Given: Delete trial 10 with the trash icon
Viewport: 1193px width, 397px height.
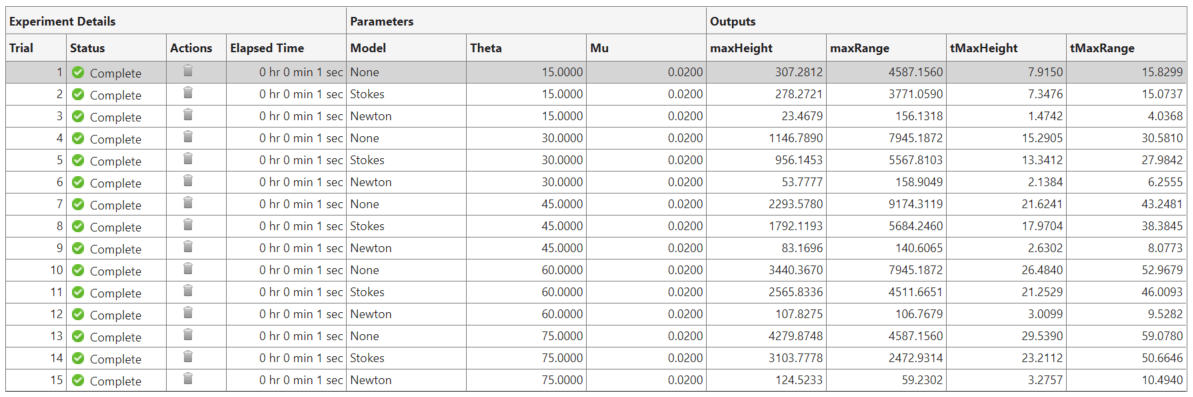Looking at the screenshot, I should pyautogui.click(x=188, y=270).
